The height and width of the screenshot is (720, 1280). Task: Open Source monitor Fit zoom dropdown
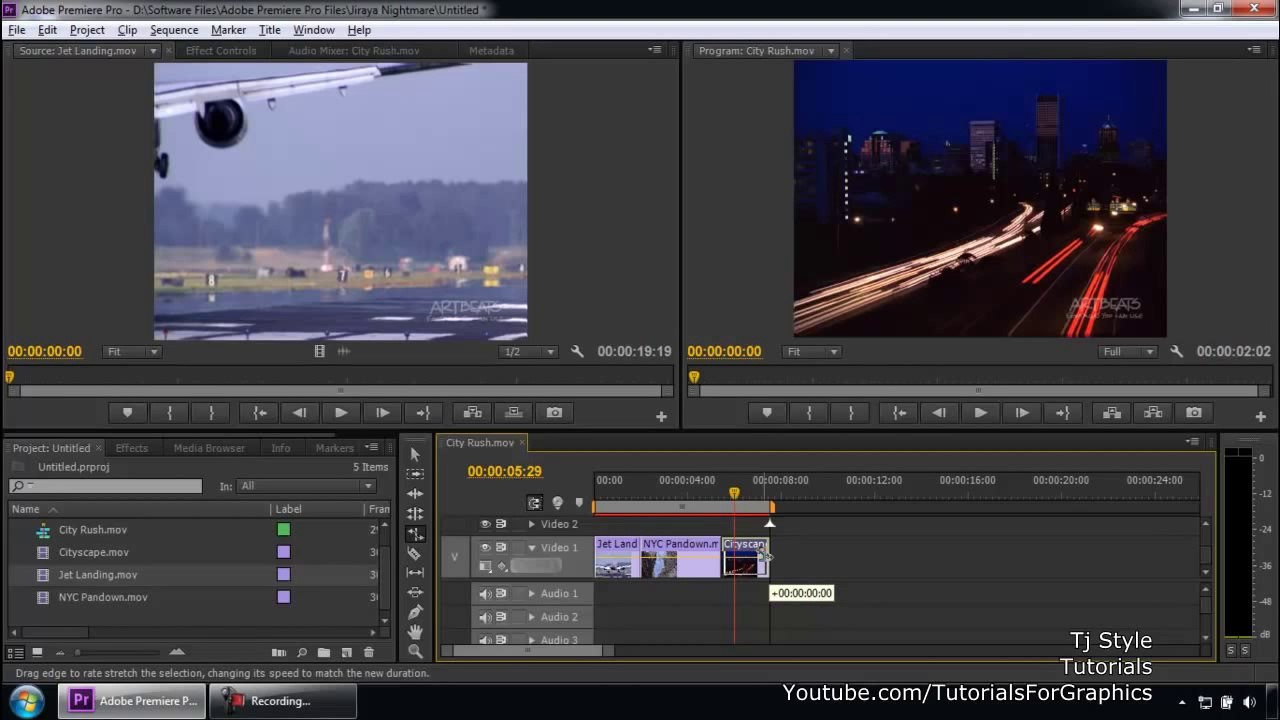pos(133,352)
